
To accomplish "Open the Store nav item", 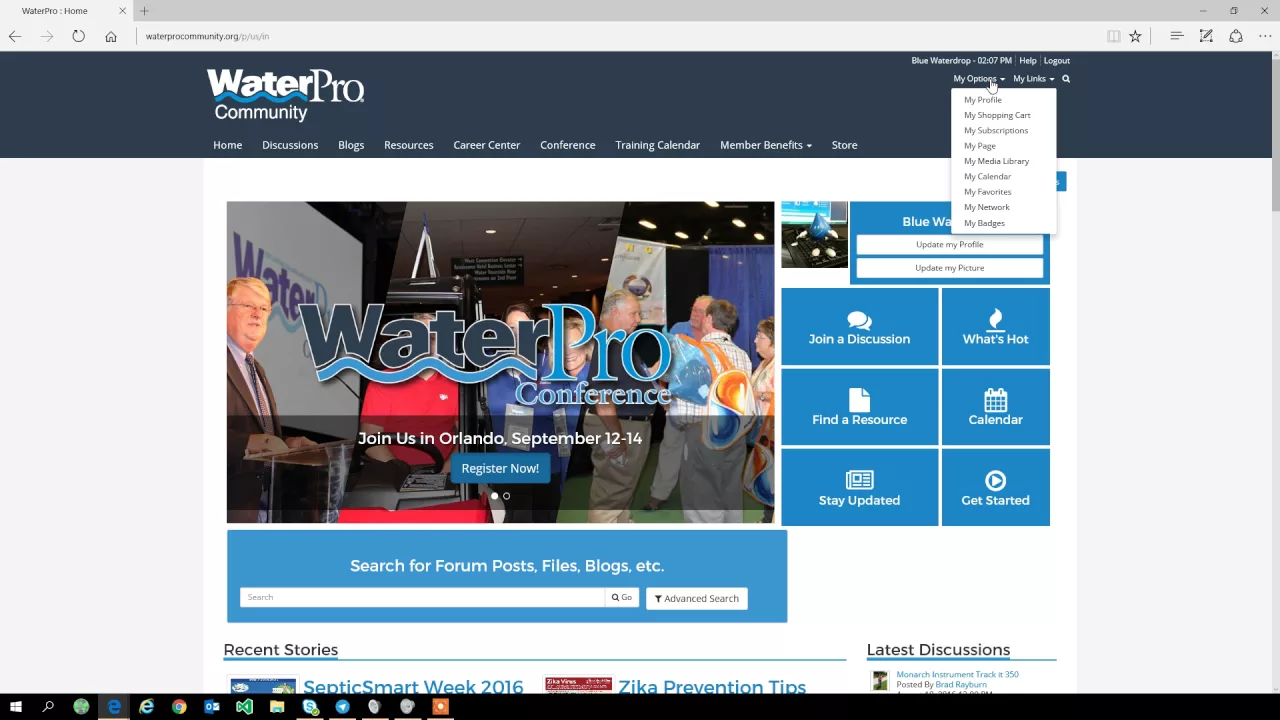I will click(844, 145).
